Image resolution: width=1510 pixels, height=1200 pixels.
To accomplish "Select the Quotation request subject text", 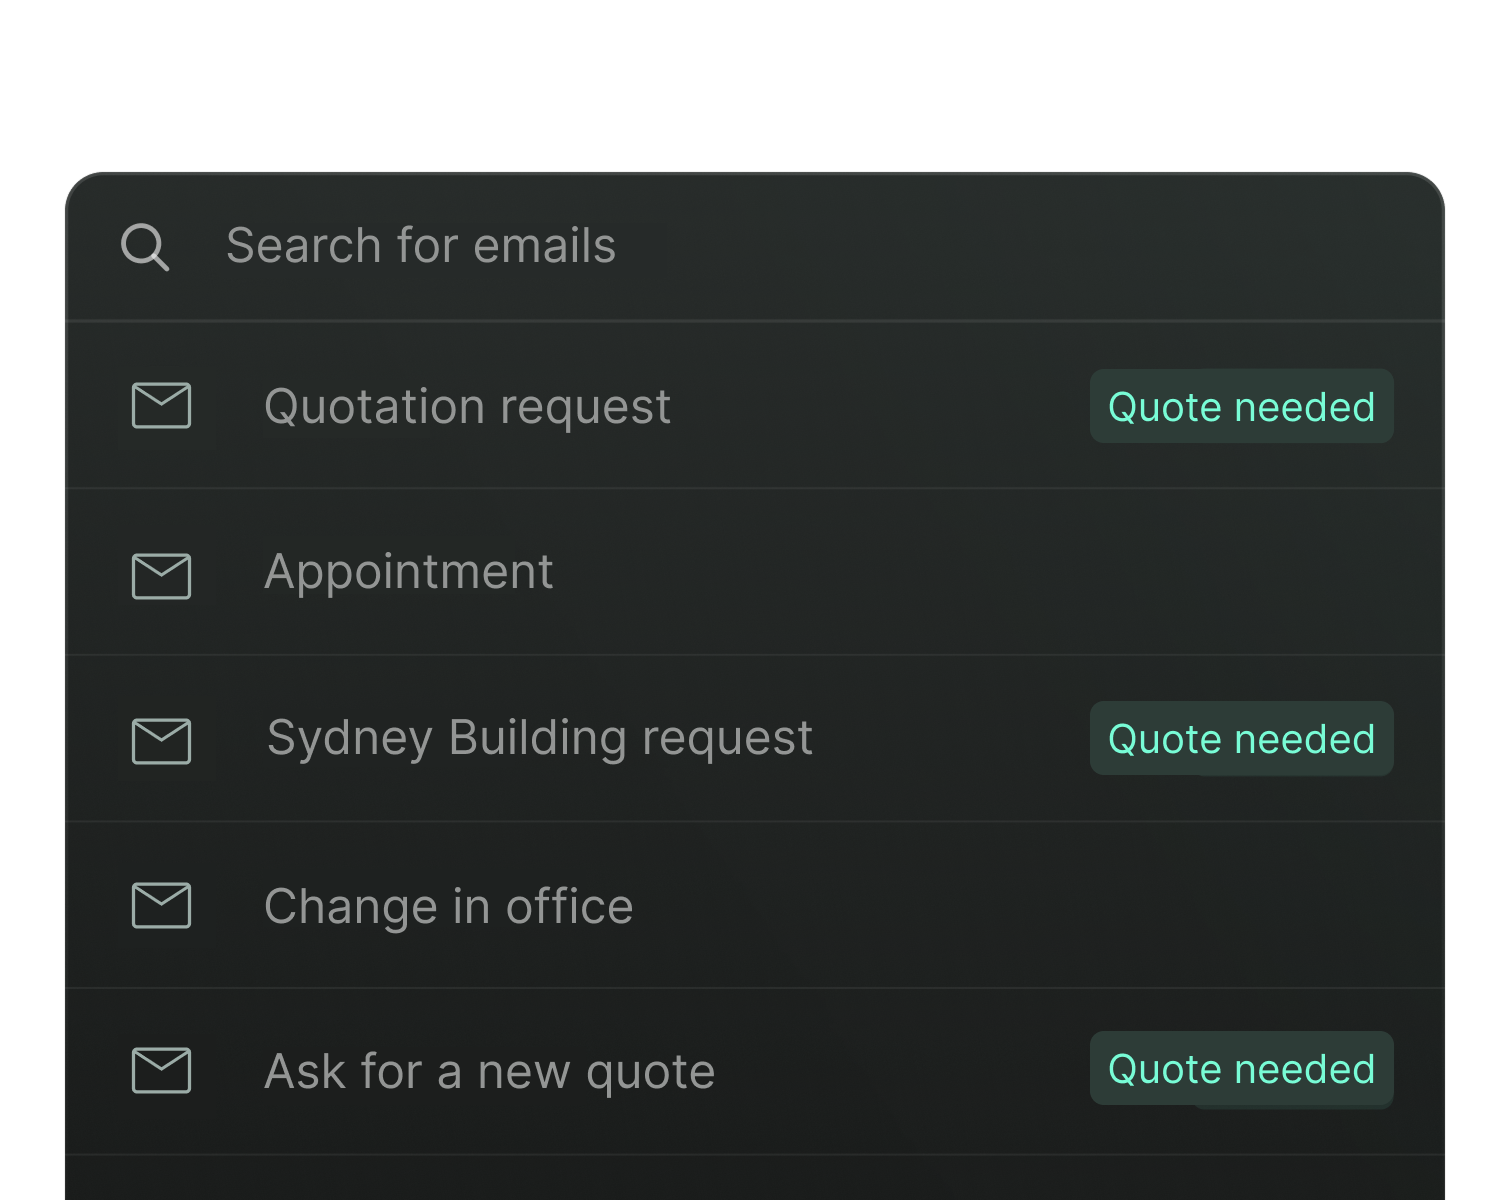I will pyautogui.click(x=467, y=406).
